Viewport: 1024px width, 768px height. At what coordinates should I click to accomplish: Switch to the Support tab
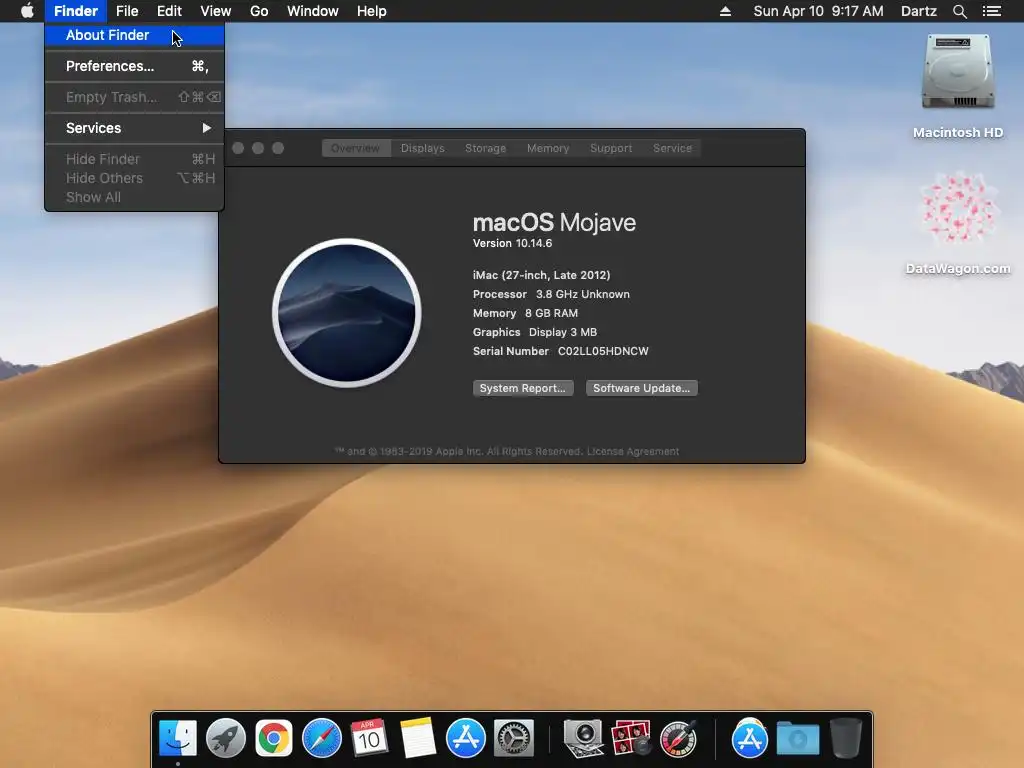point(611,148)
